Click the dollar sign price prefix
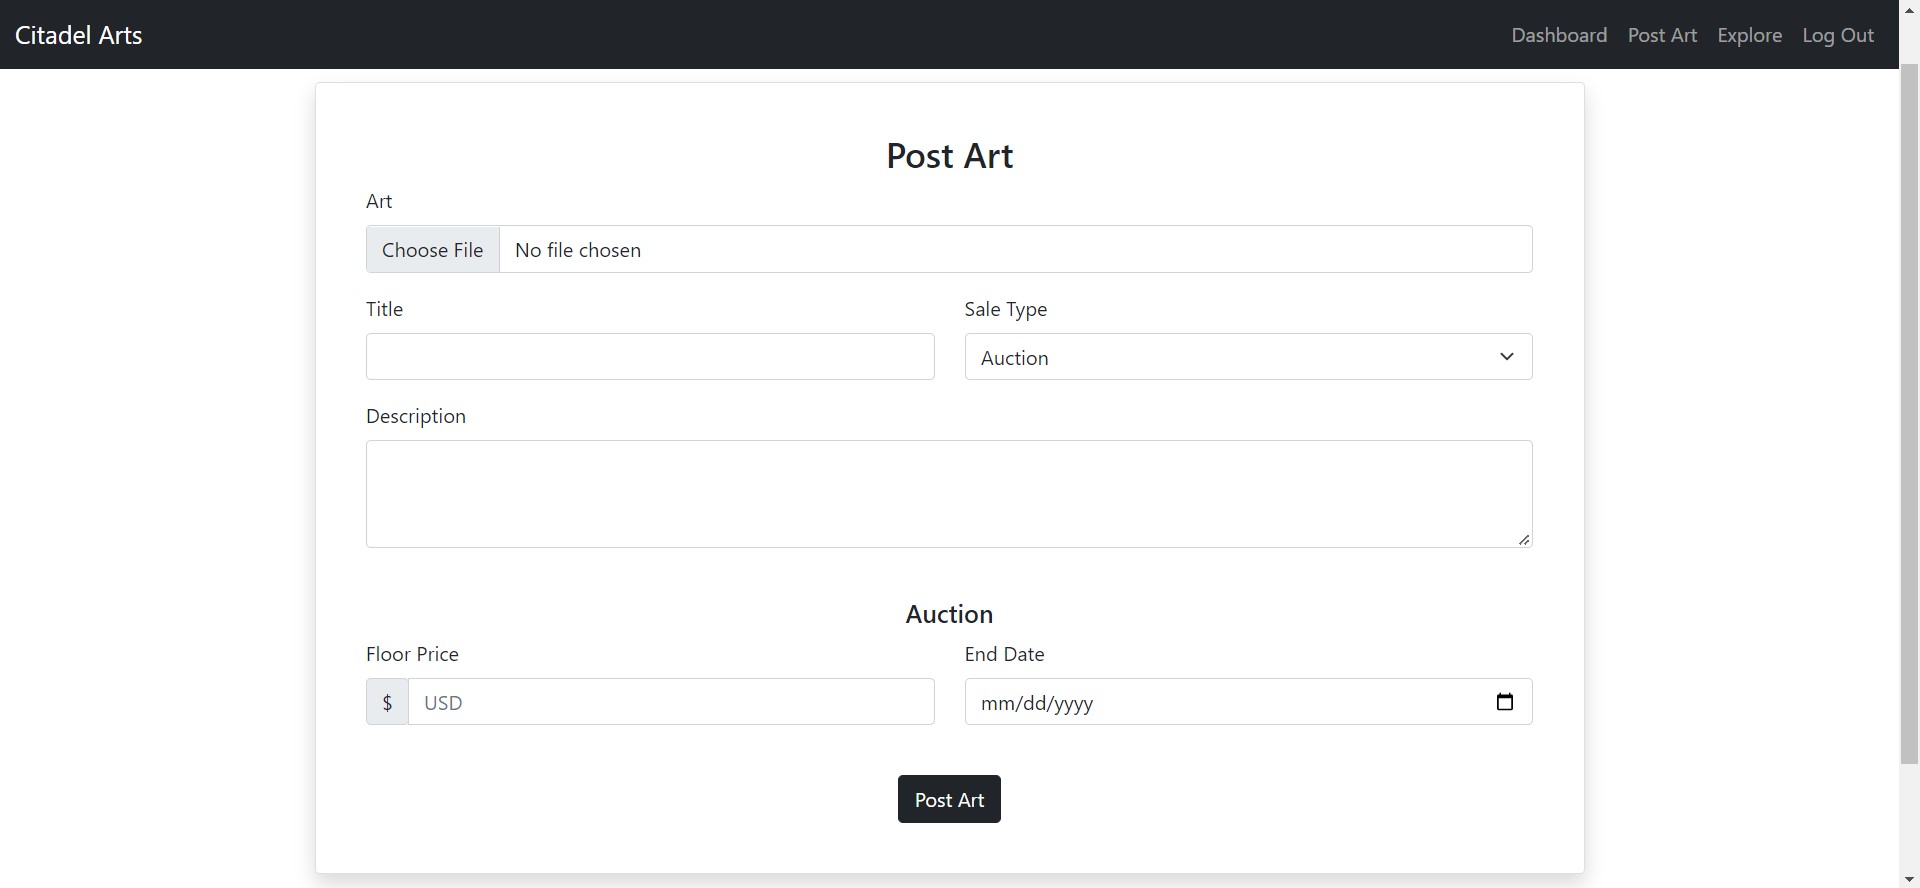The width and height of the screenshot is (1920, 888). coord(387,702)
